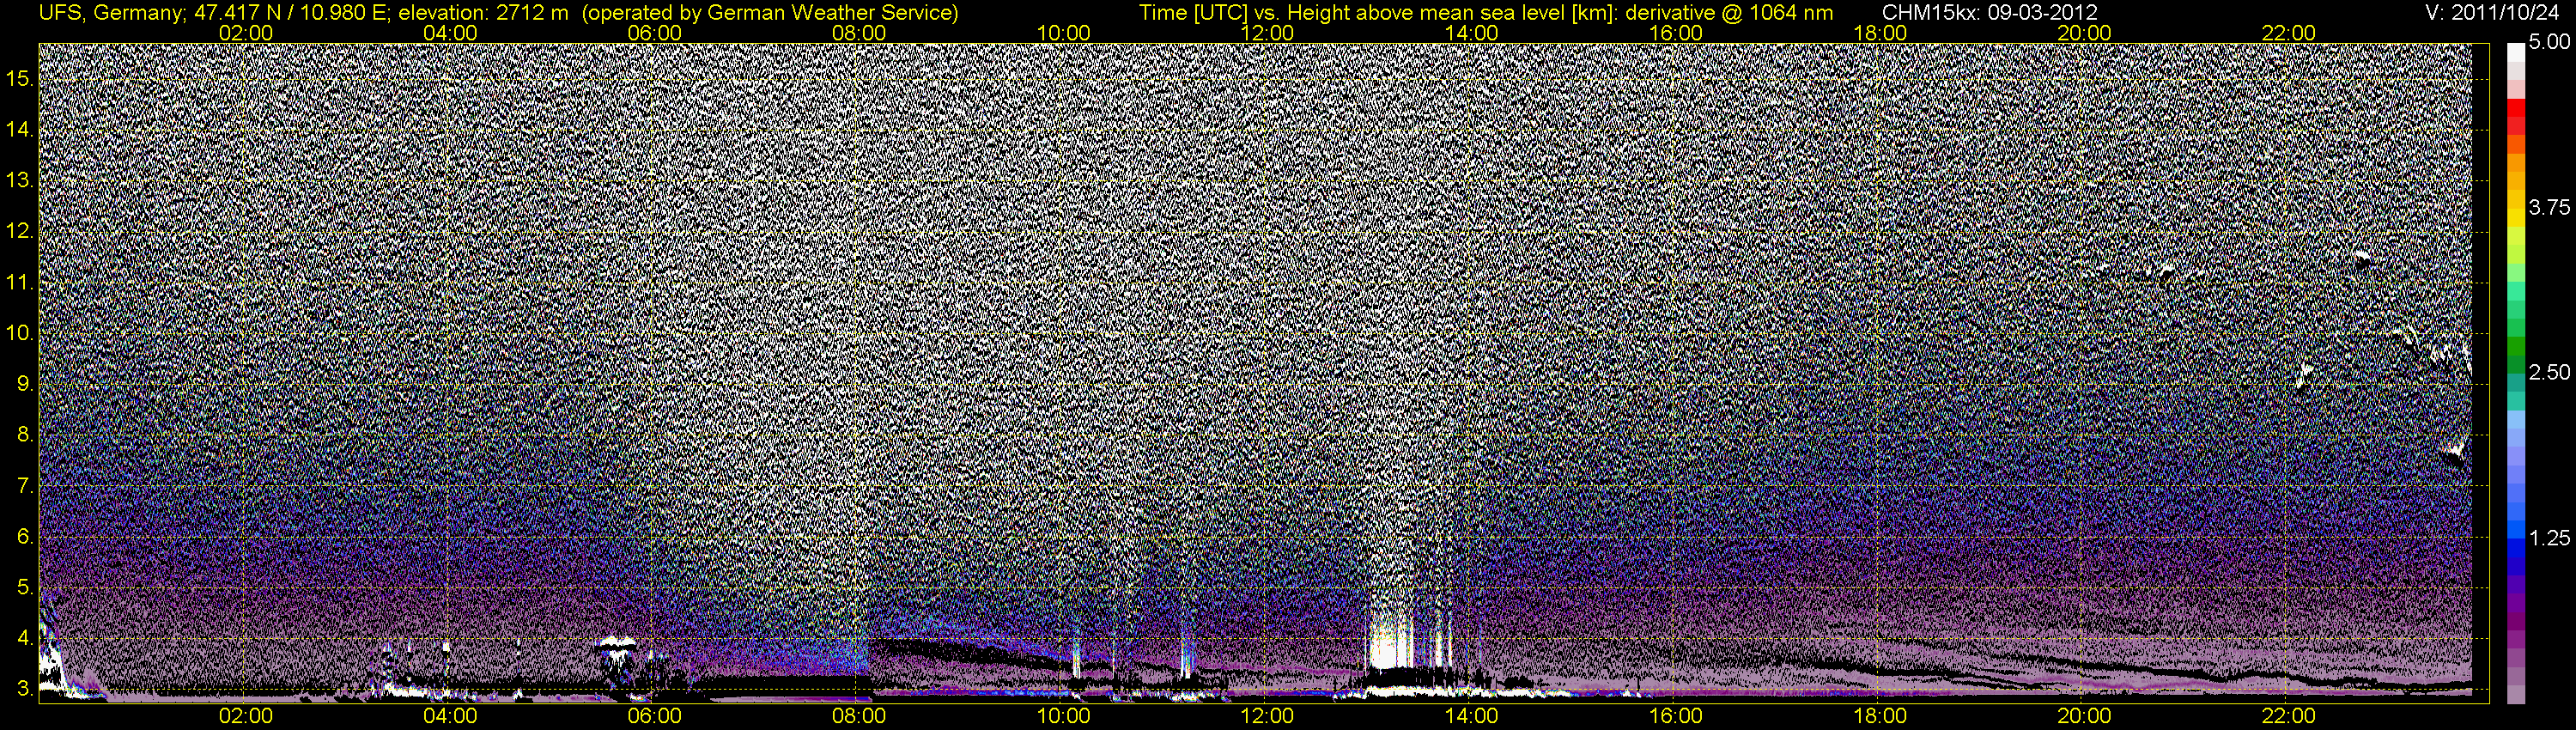Select the 06:00 tick label below the plot
Screen dimensions: 2576x730
tap(654, 716)
